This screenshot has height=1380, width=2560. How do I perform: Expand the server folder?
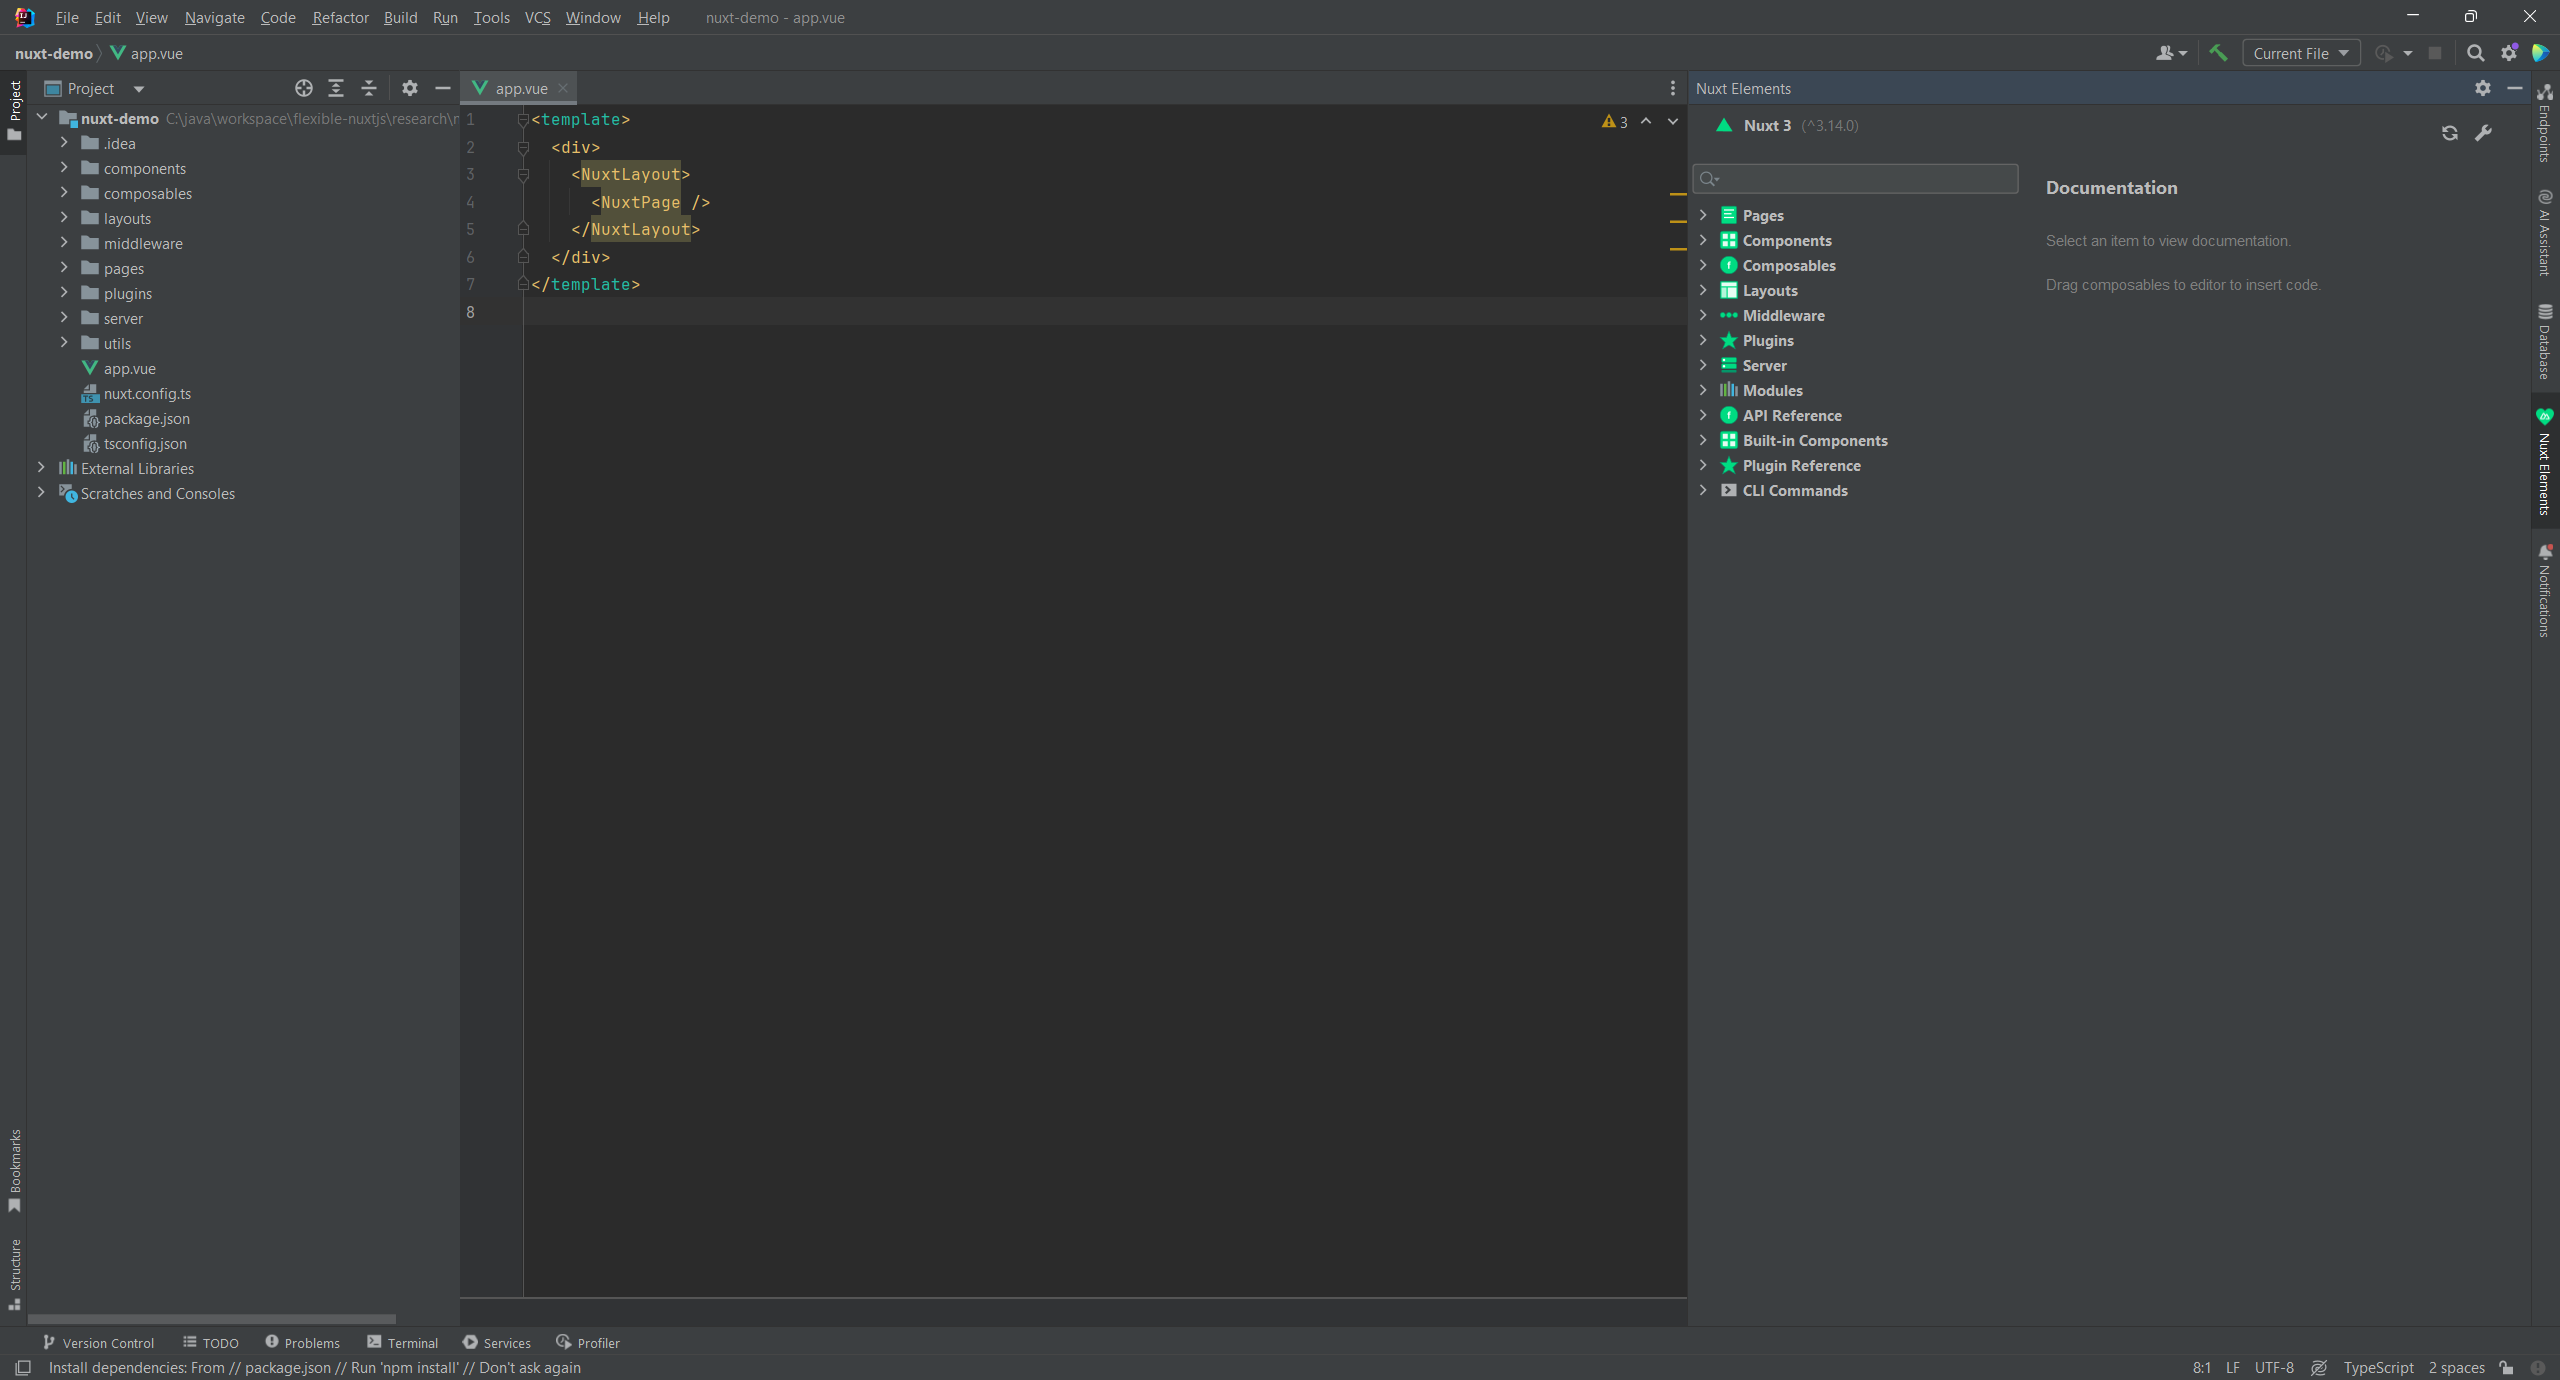[64, 317]
